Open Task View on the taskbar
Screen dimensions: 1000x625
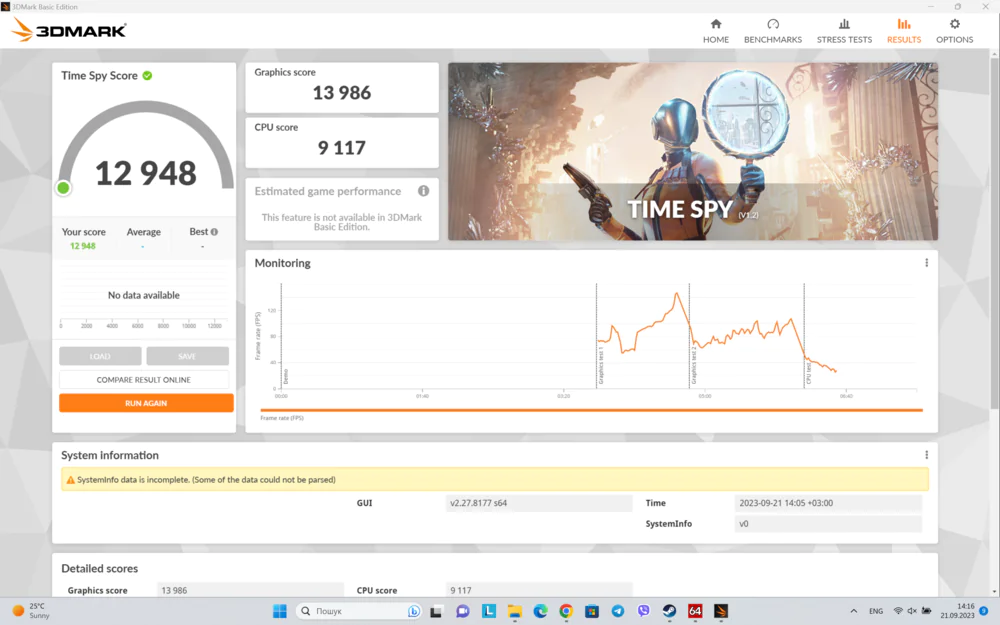[436, 611]
